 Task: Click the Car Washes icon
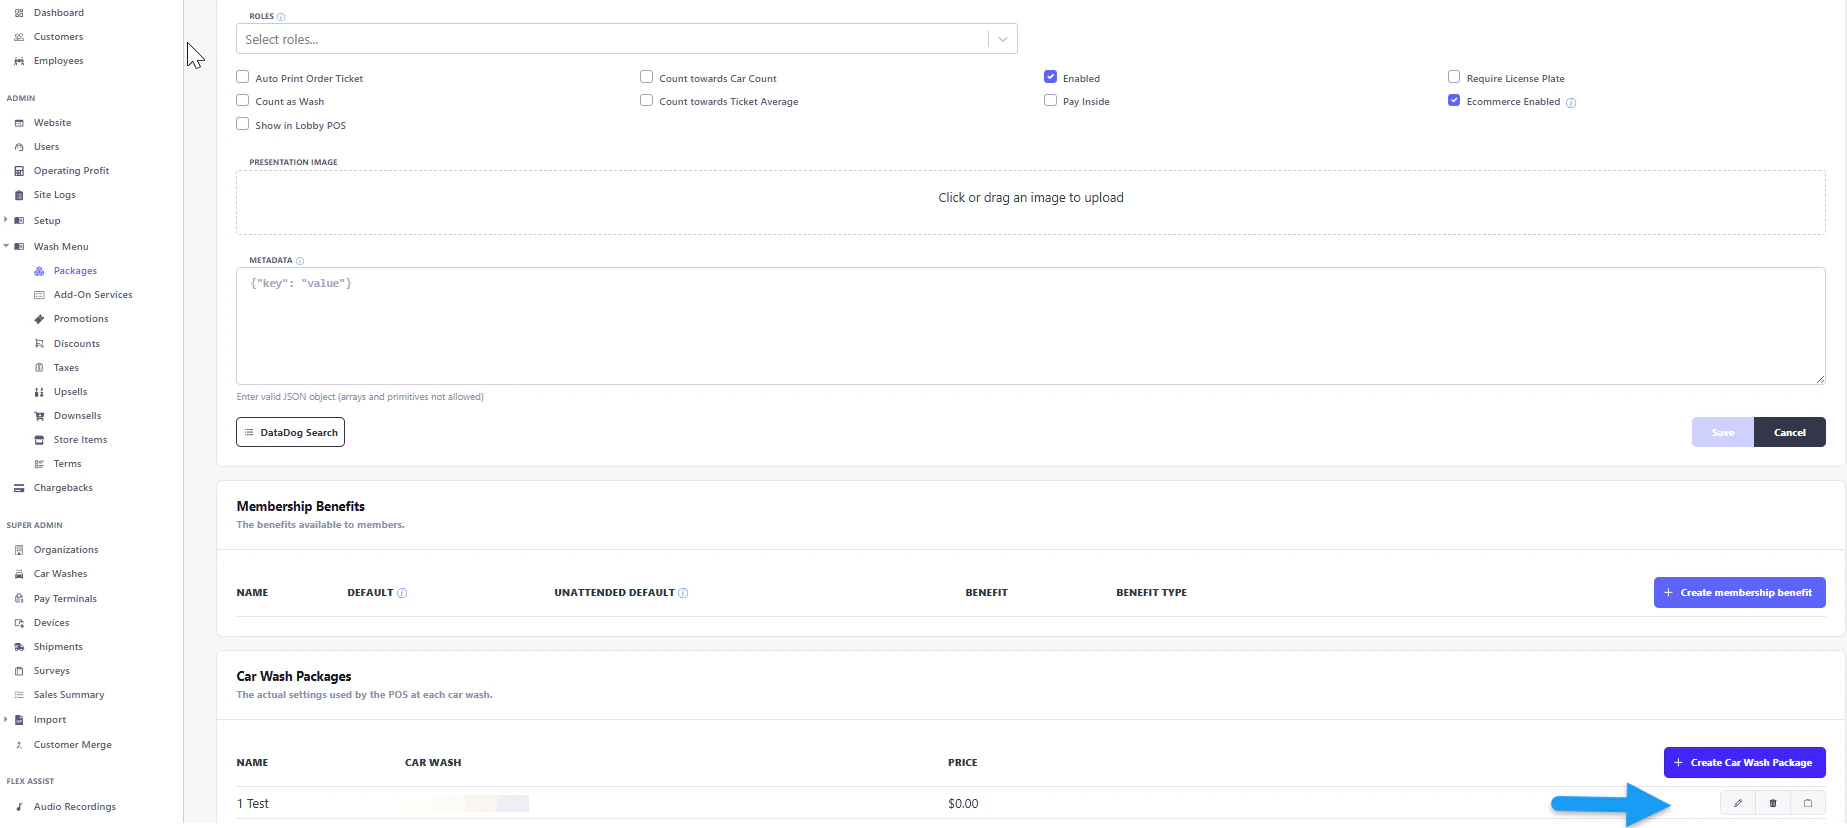[18, 574]
